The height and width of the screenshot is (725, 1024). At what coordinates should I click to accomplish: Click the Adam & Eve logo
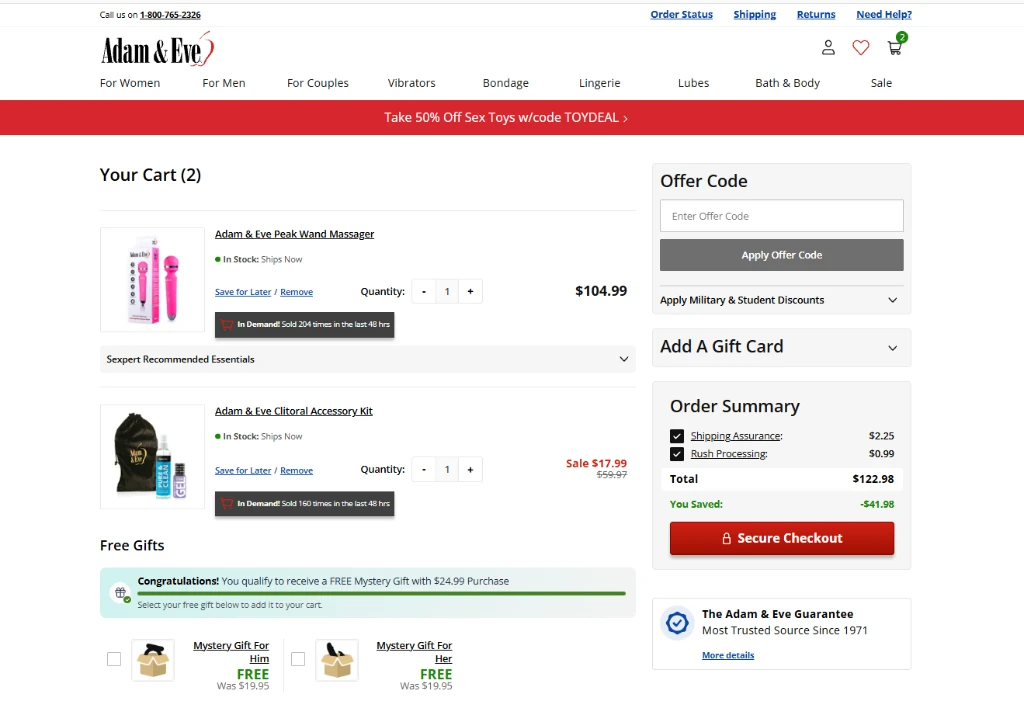[157, 49]
